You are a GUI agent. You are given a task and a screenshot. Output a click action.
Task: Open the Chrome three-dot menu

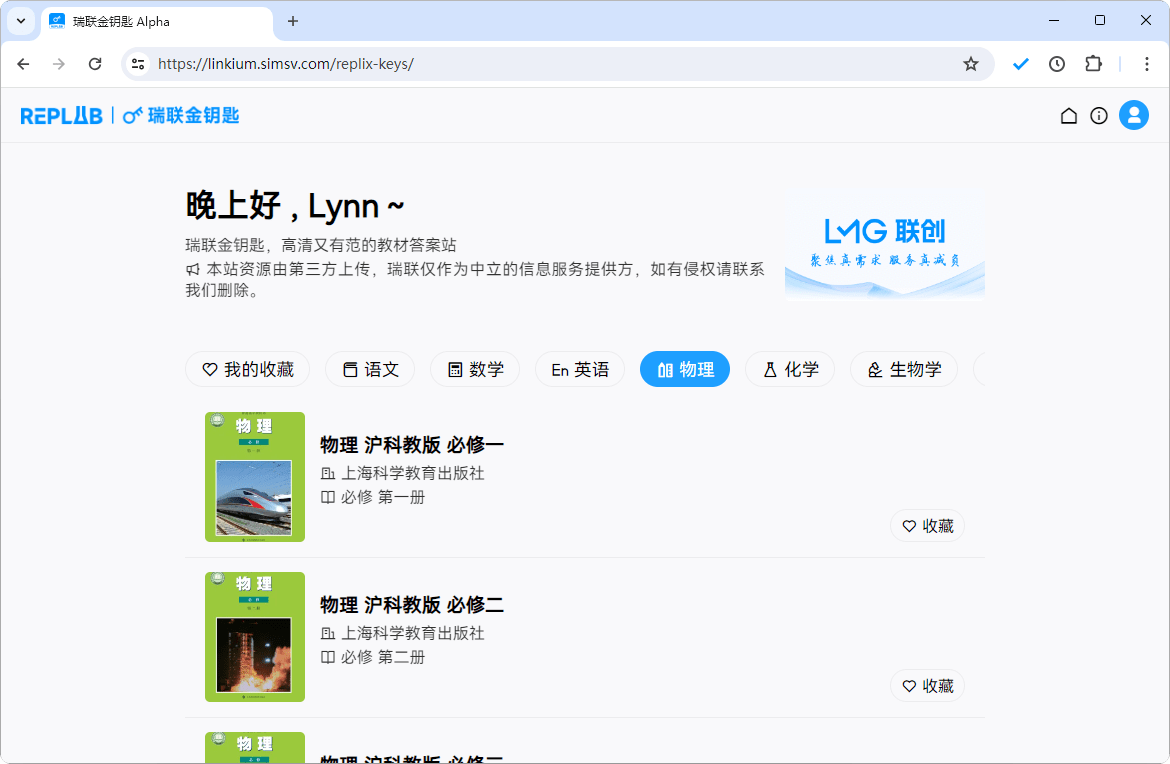tap(1147, 64)
